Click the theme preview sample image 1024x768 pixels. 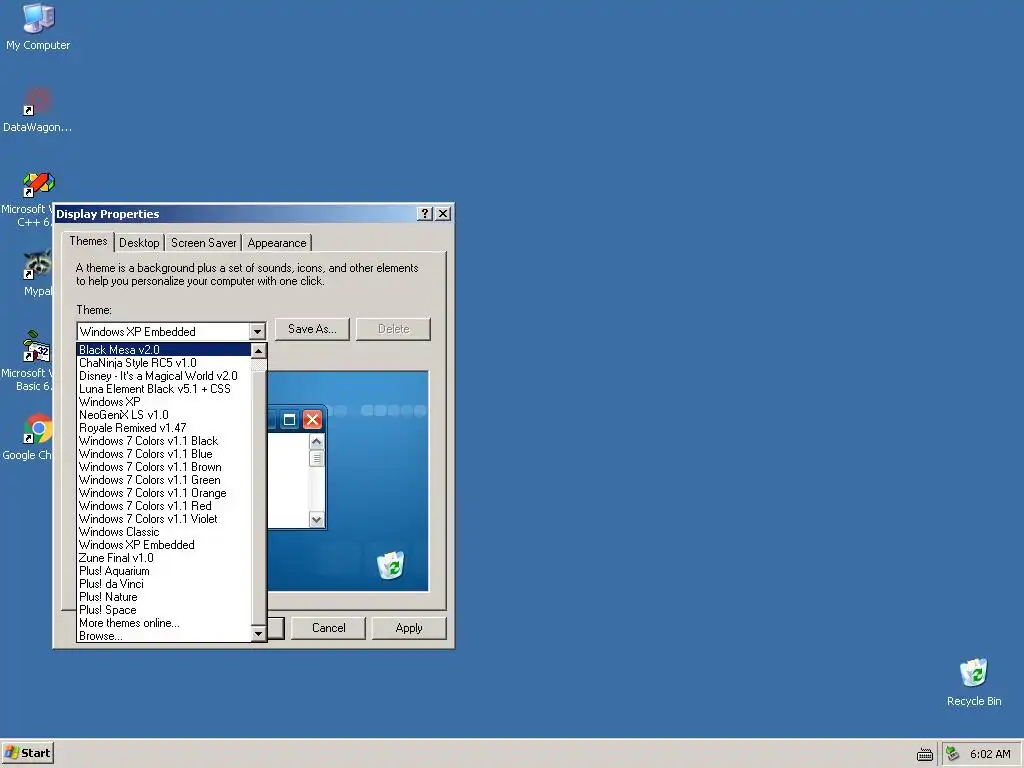point(348,481)
